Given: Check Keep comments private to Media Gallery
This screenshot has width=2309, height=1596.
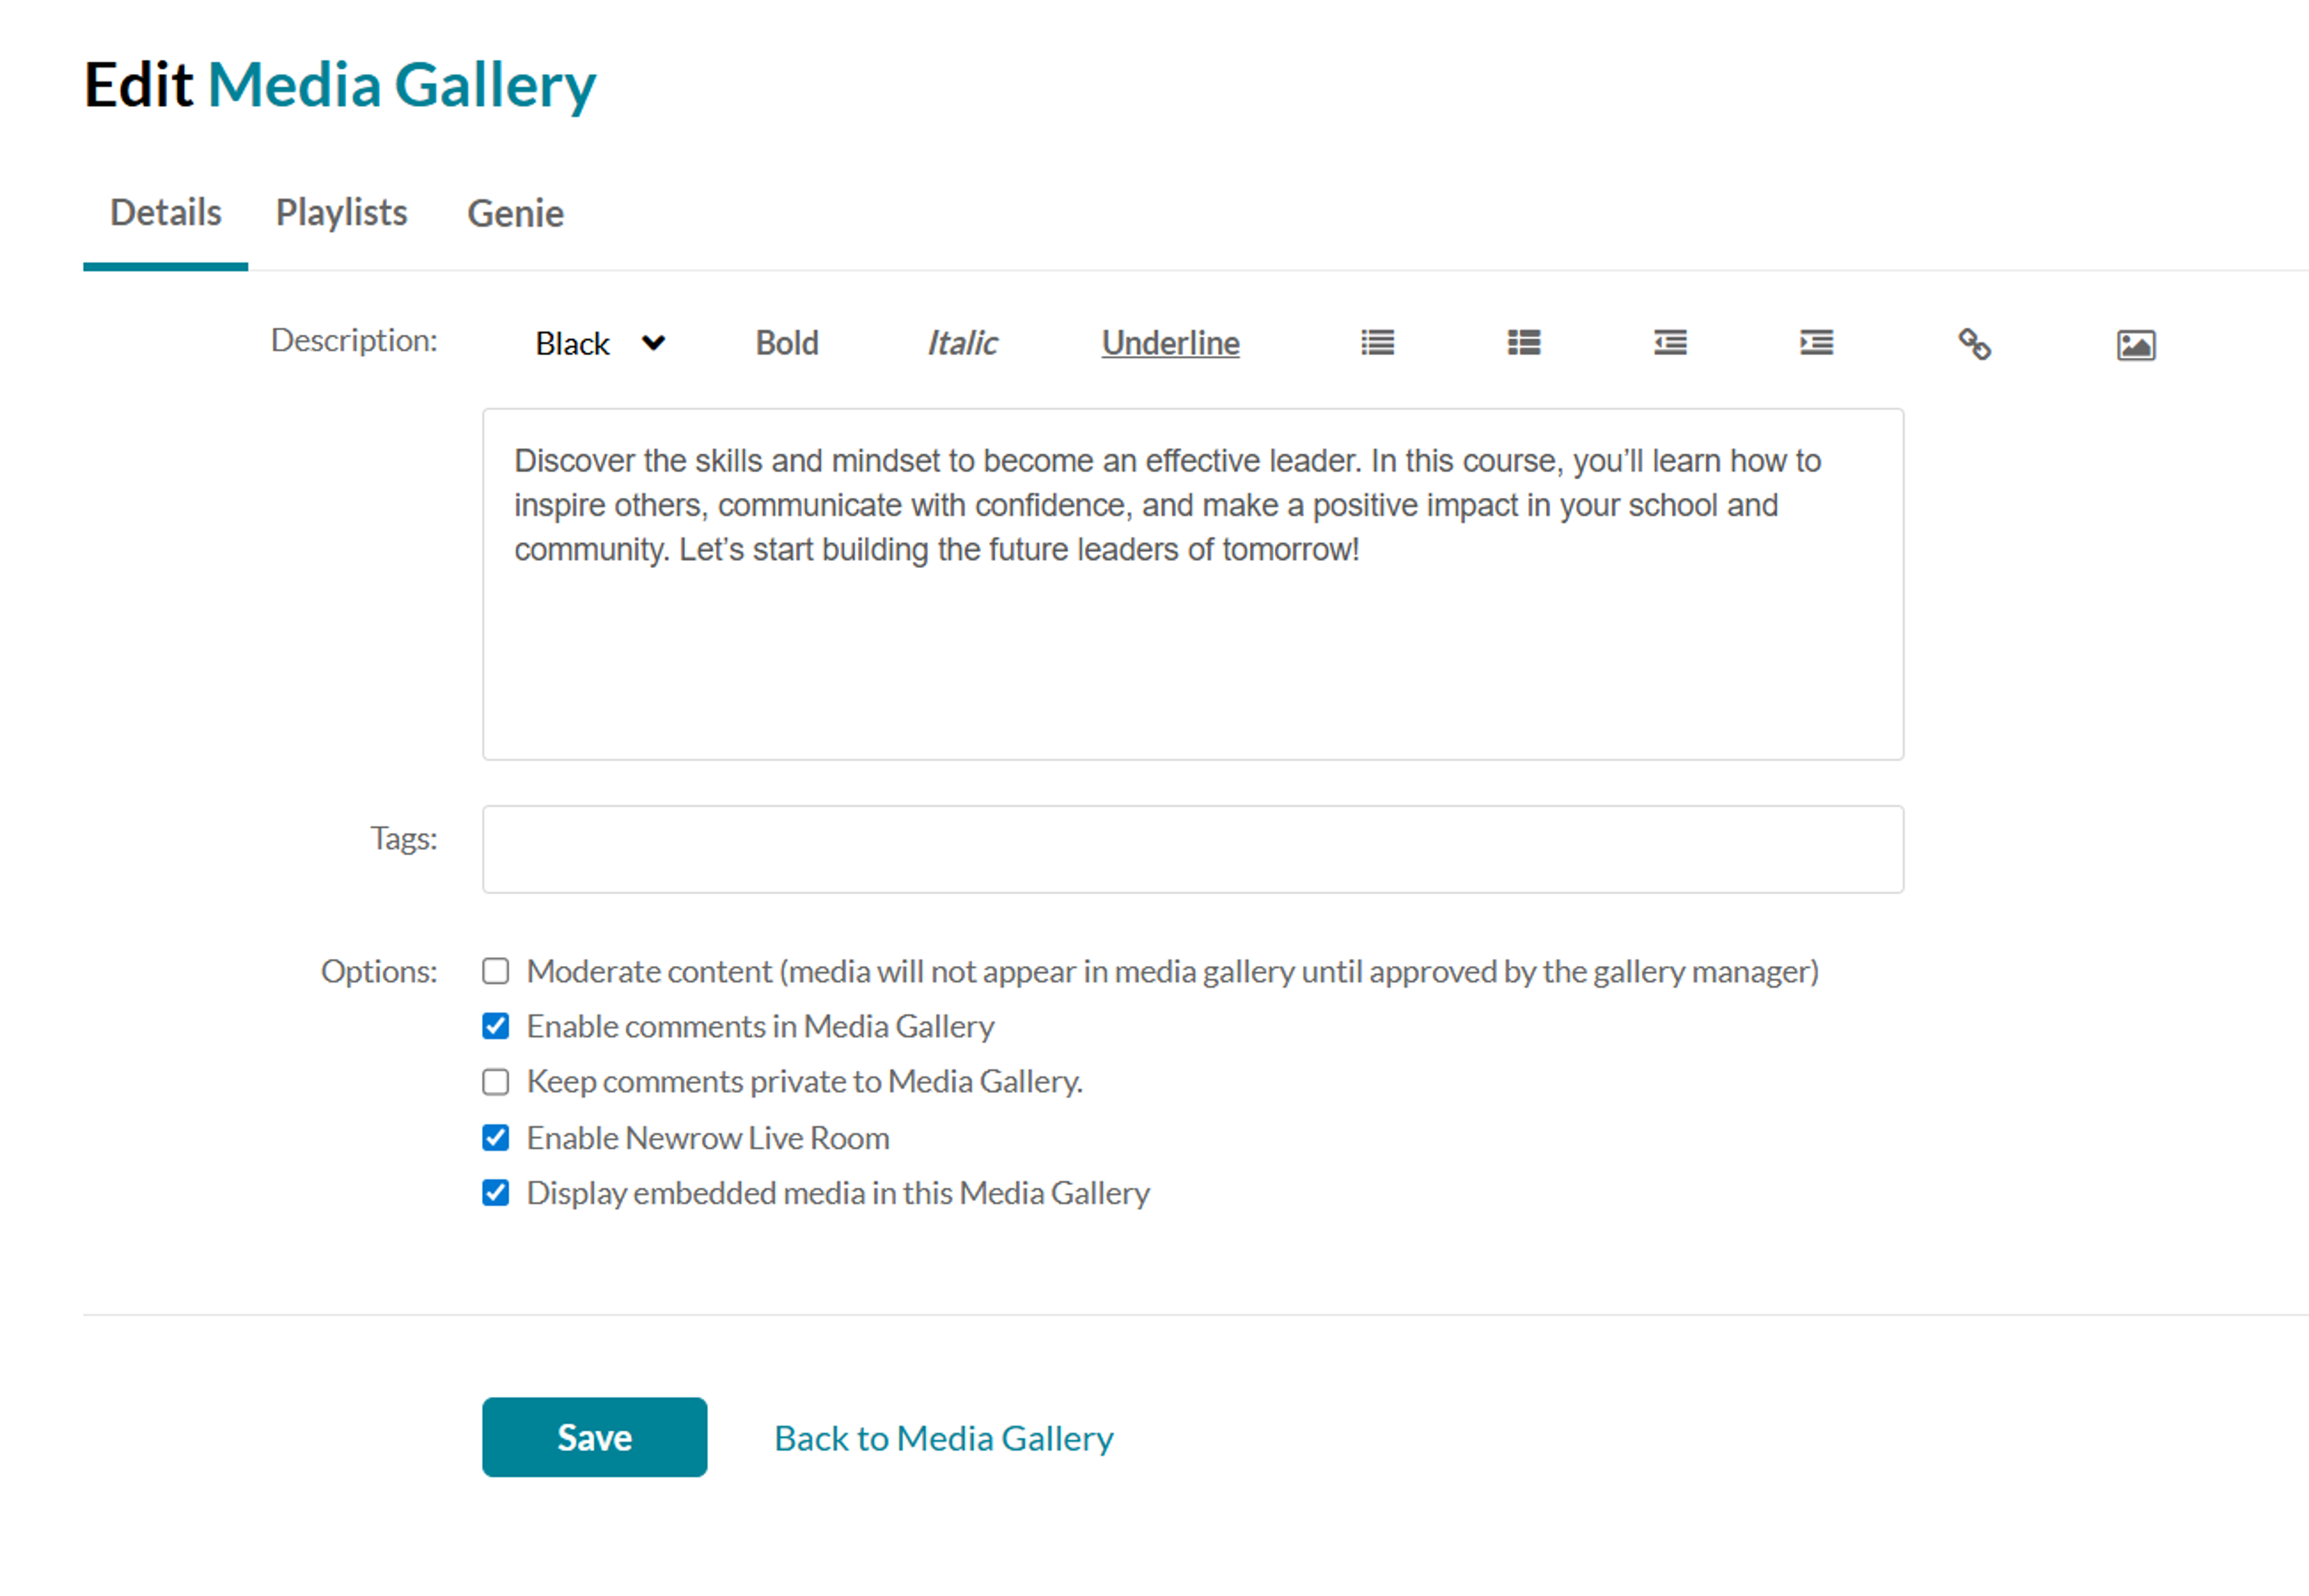Looking at the screenshot, I should (496, 1082).
